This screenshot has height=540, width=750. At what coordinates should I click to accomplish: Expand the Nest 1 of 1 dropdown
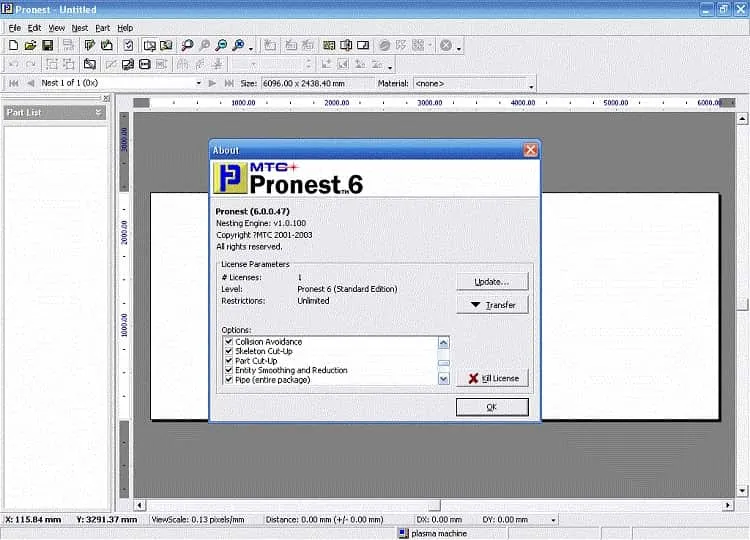point(199,83)
